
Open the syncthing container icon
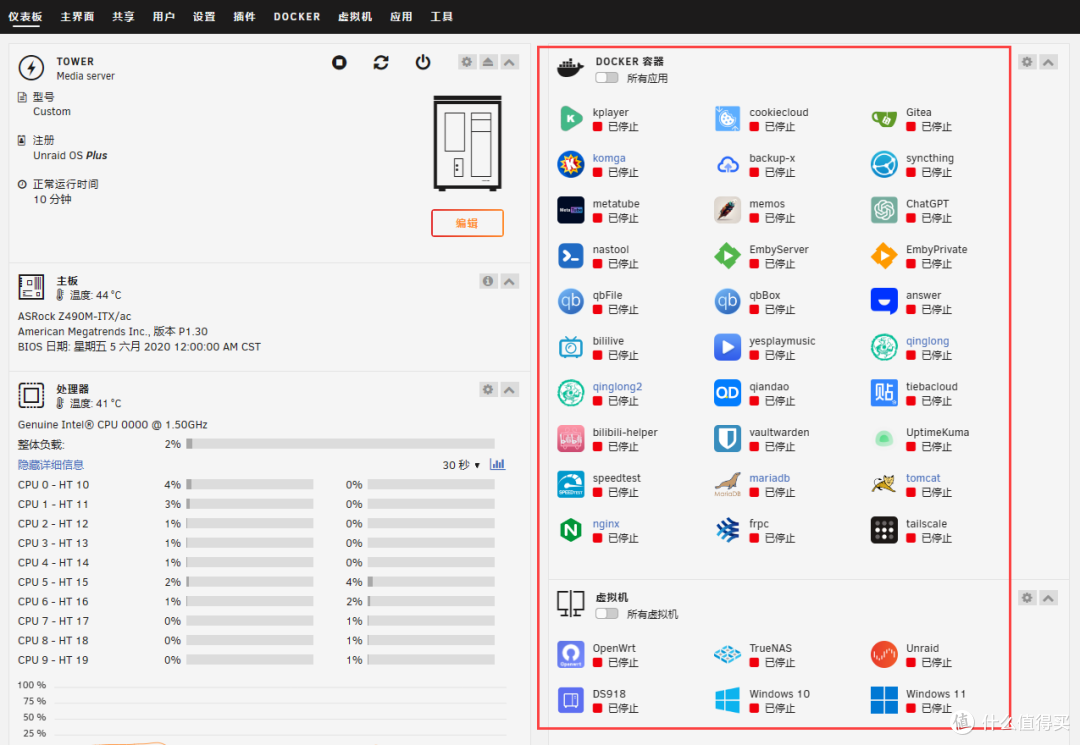[x=884, y=165]
